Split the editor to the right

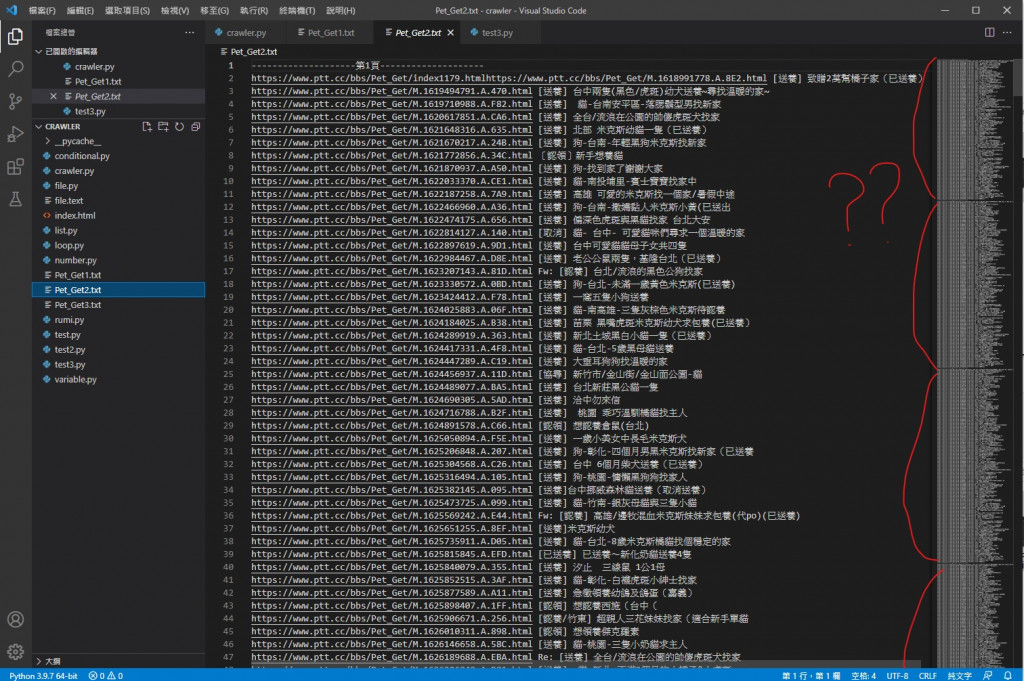pos(989,32)
